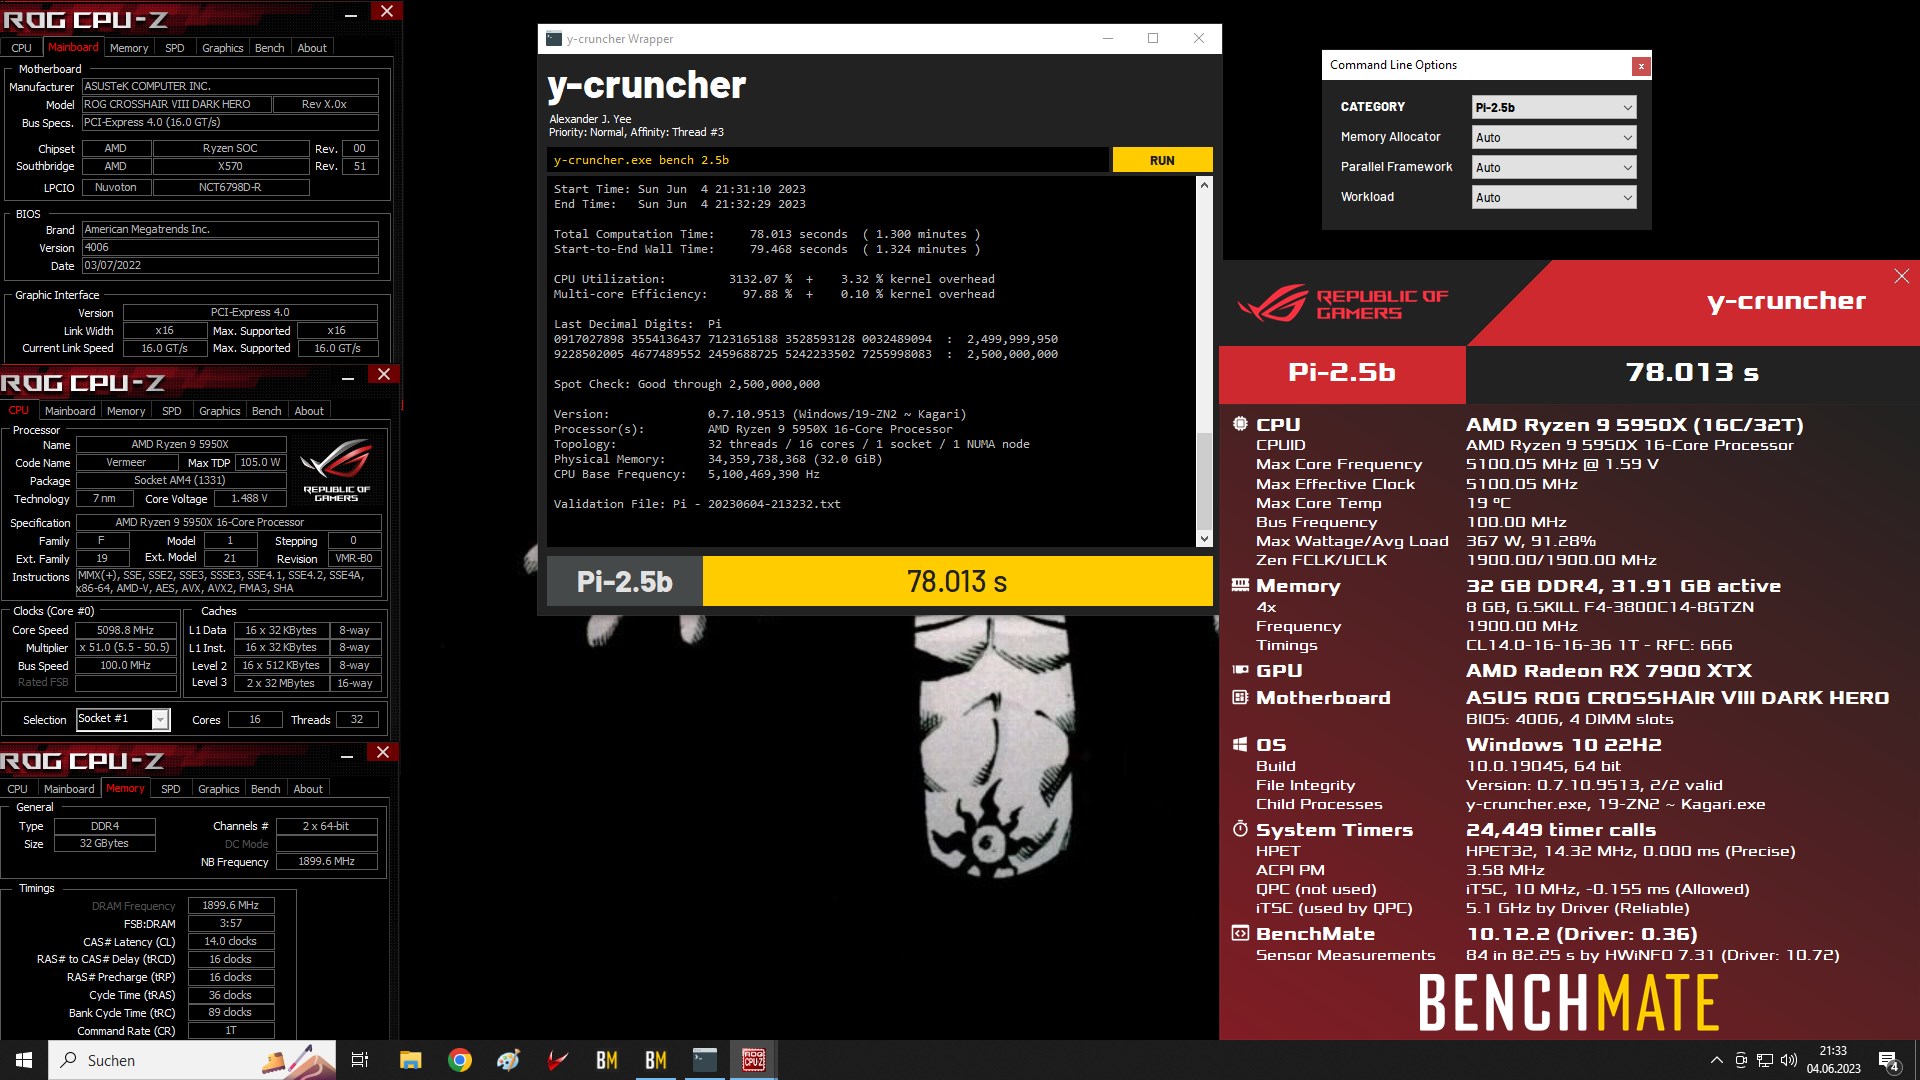Click the ROG CROSSHAIR VIII DARK HERO model field
Screen dimensions: 1920x1080
[x=176, y=104]
